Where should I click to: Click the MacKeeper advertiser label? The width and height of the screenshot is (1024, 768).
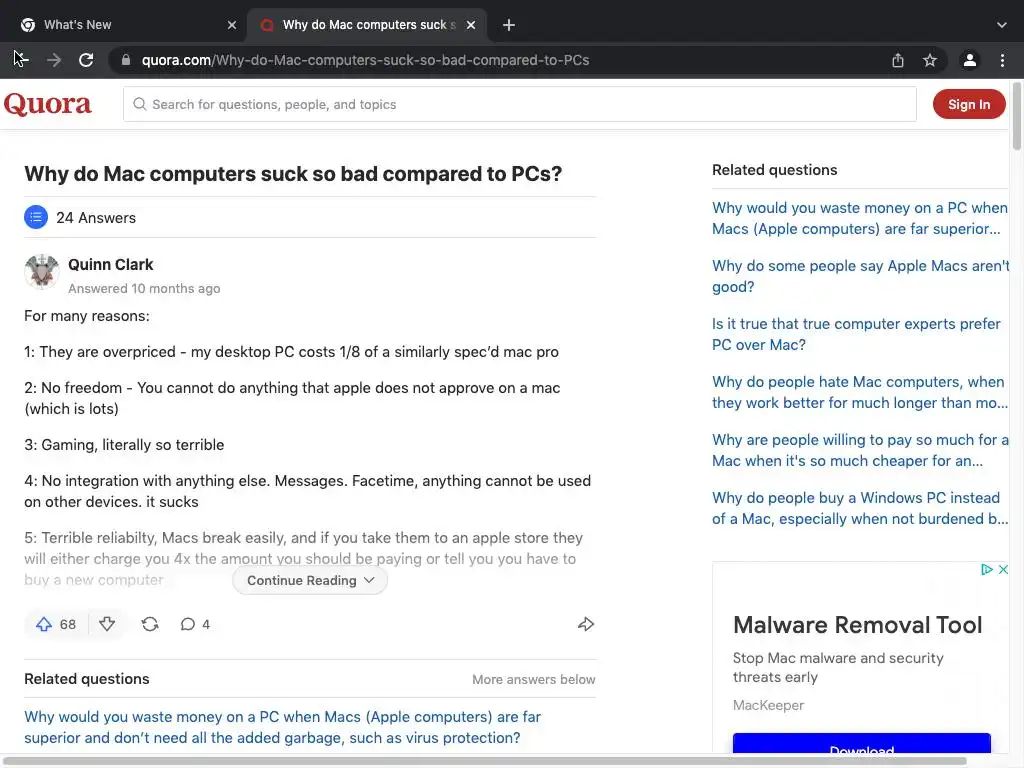coord(768,705)
